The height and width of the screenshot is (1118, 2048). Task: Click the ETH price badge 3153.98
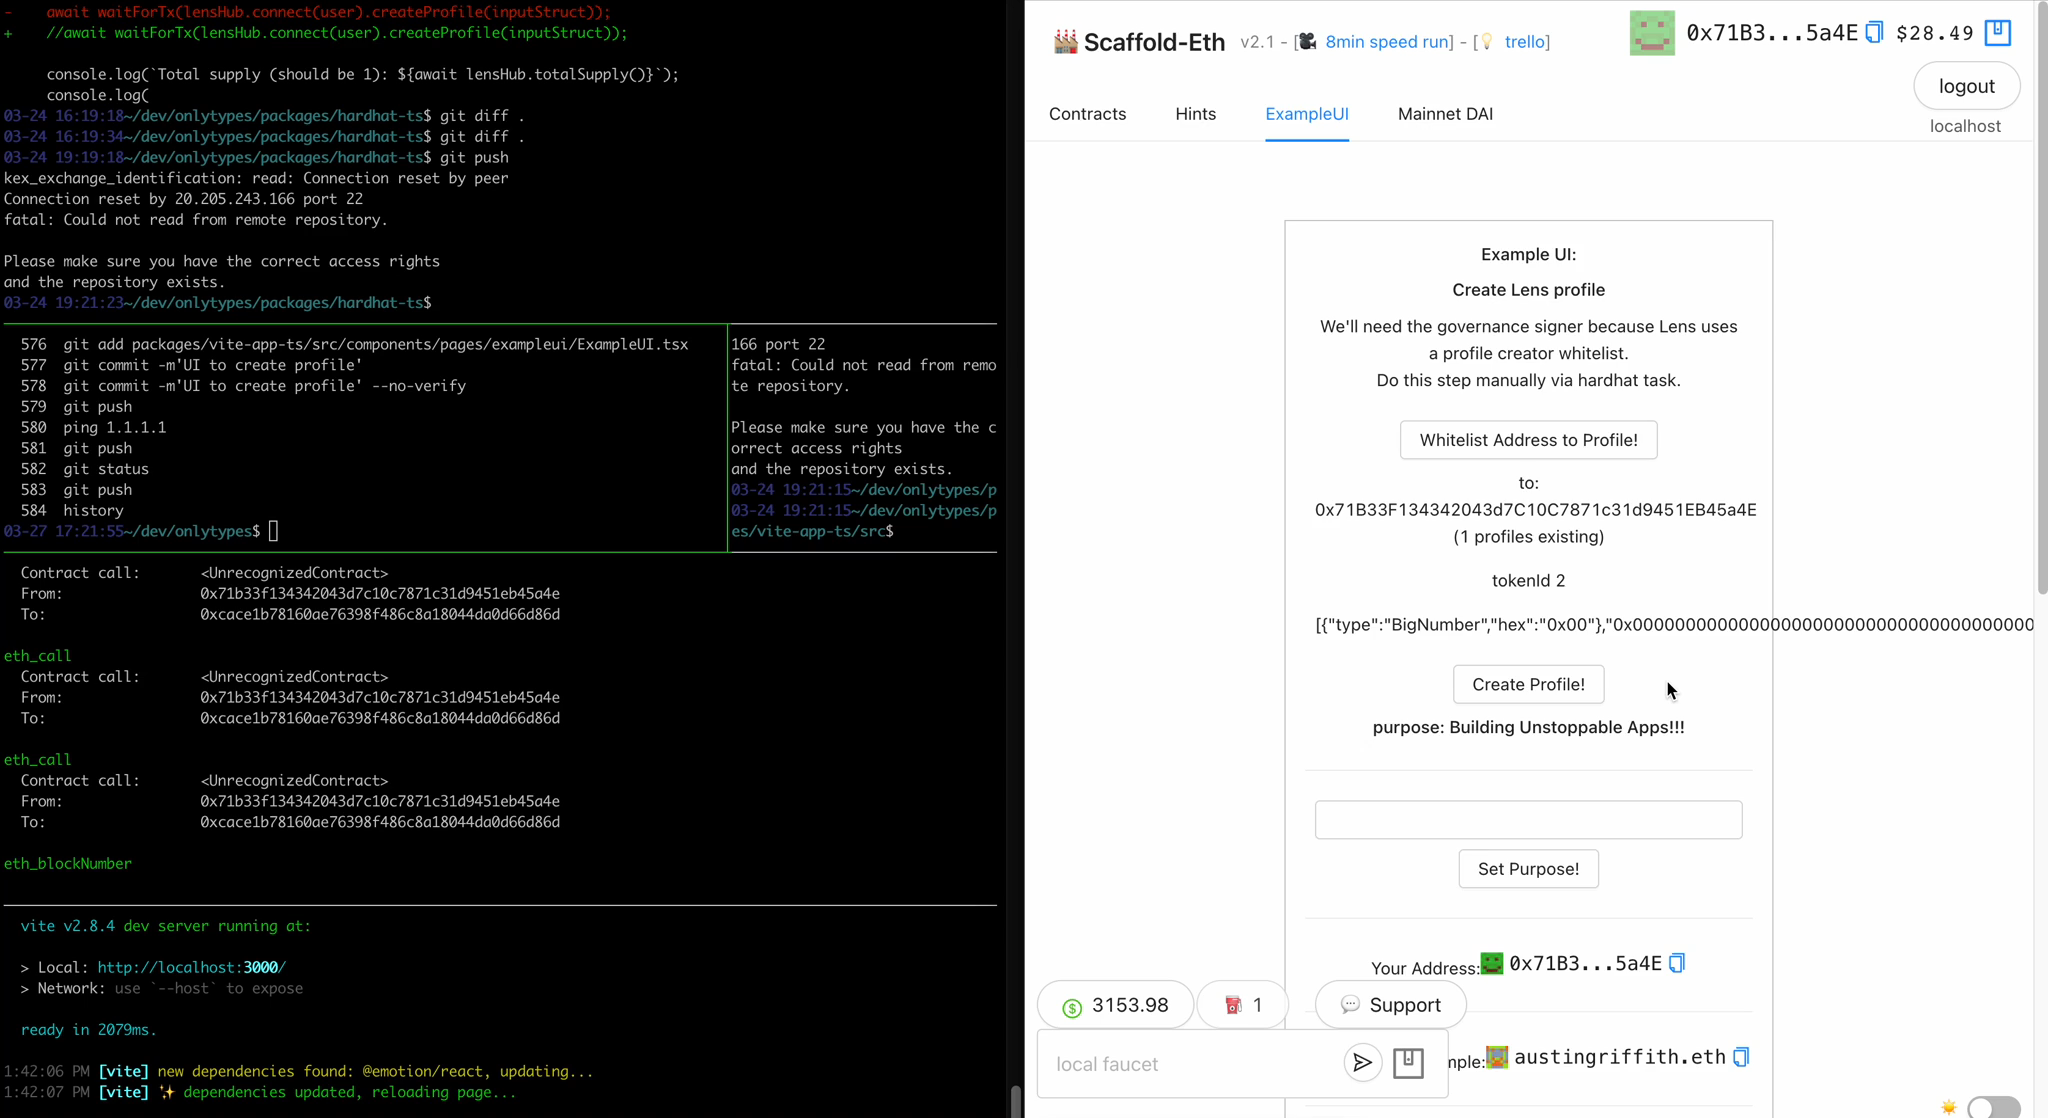pos(1115,1005)
